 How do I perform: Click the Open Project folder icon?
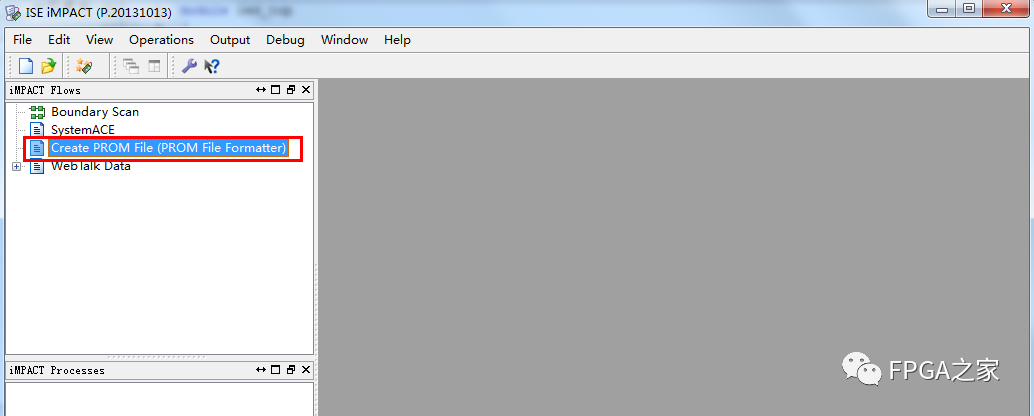pos(49,66)
